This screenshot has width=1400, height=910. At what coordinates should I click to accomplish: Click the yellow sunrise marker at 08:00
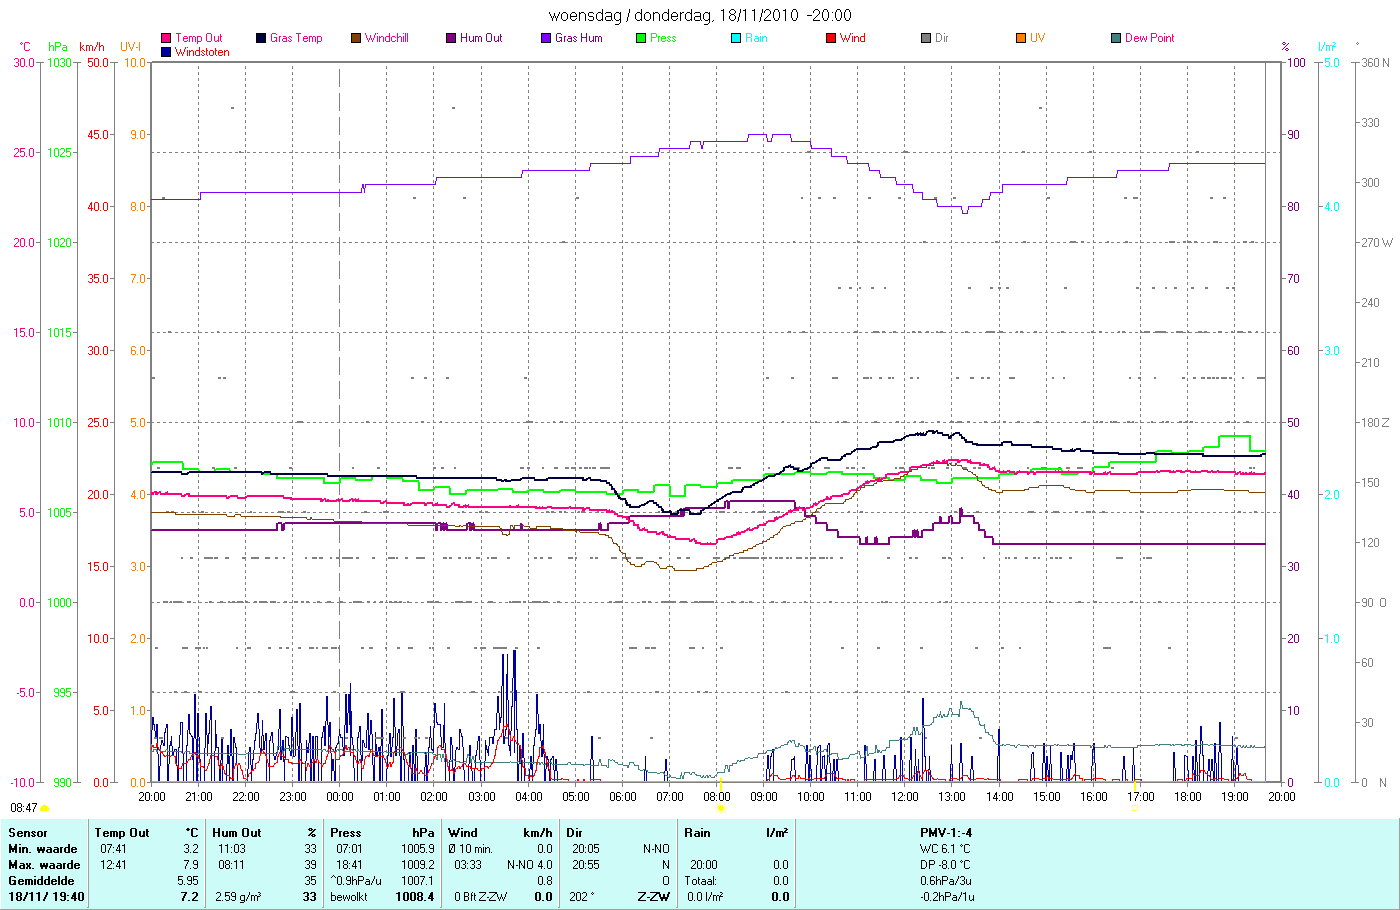click(720, 808)
